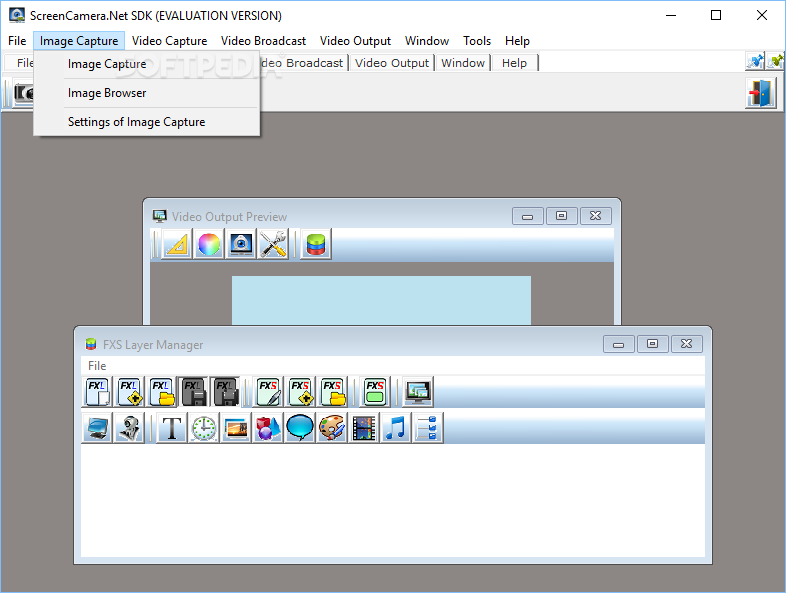The image size is (786, 593).
Task: Click the paint palette icon
Action: [332, 428]
